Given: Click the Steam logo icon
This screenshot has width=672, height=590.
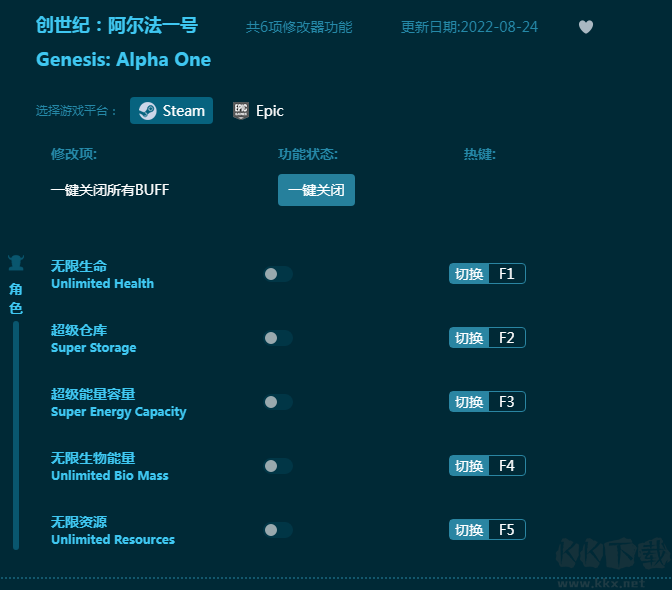Looking at the screenshot, I should point(147,111).
